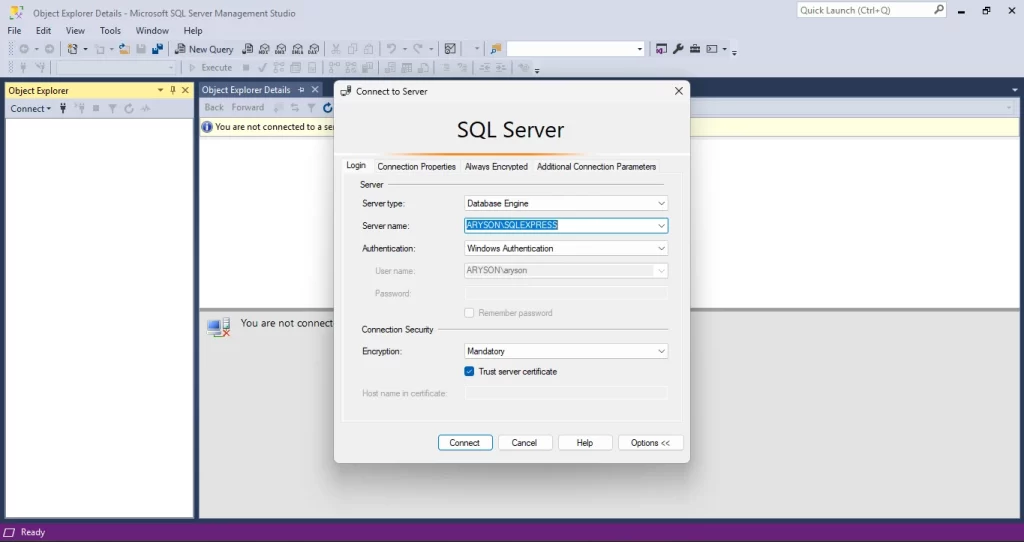The height and width of the screenshot is (542, 1024).
Task: Click the Options << button
Action: [x=650, y=443]
